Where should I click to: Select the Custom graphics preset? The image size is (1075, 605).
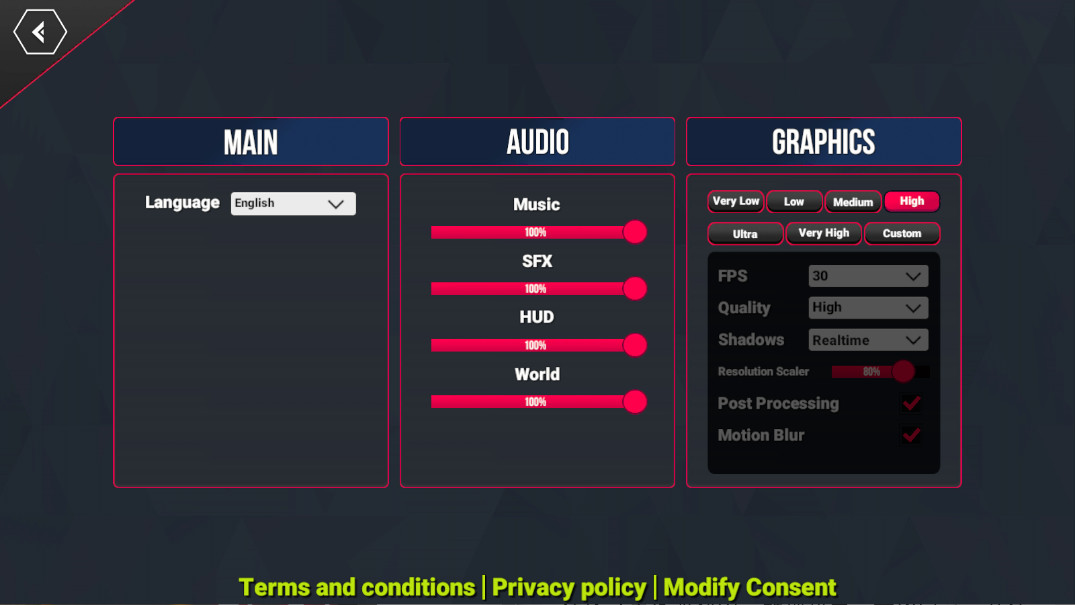click(902, 234)
